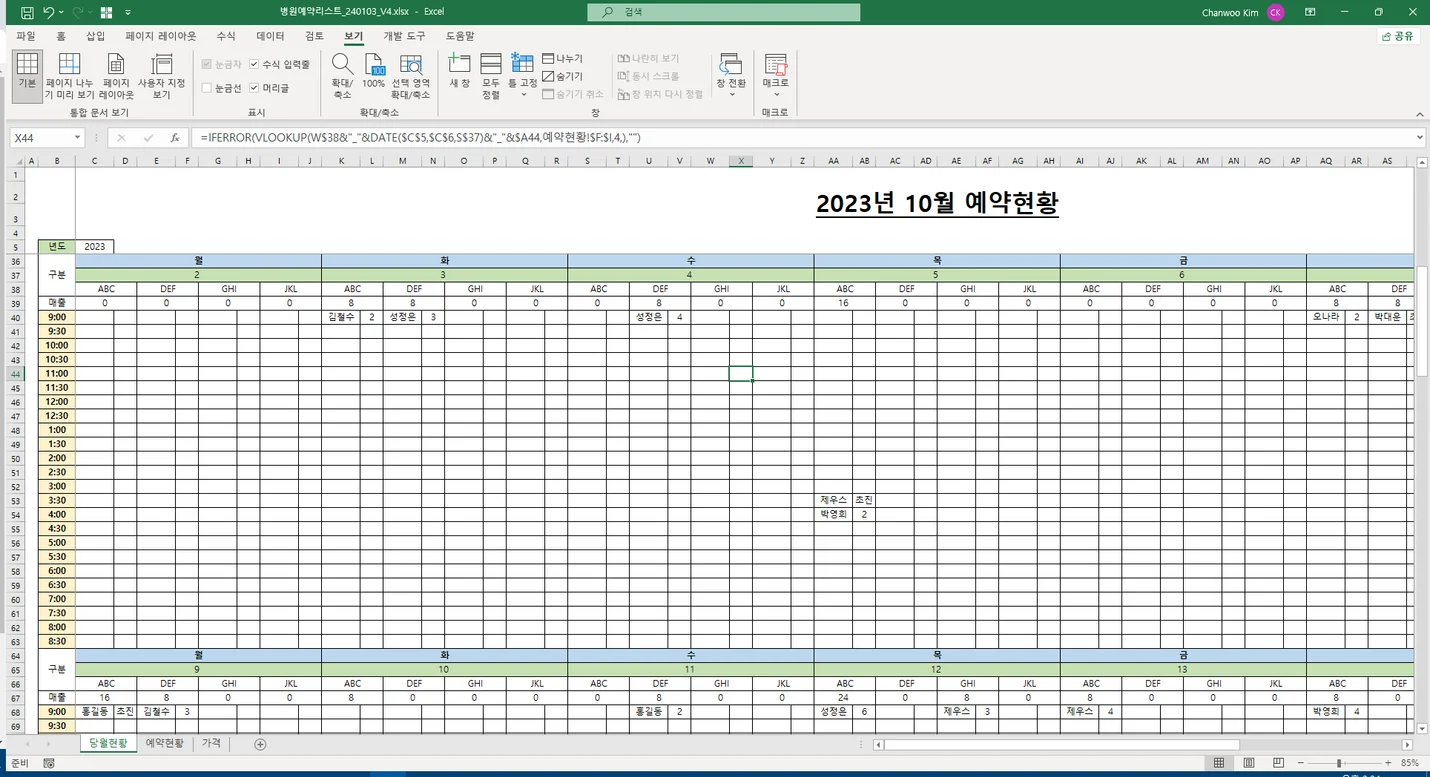Click the macro record status bar icon
The width and height of the screenshot is (1430, 777).
[49, 764]
